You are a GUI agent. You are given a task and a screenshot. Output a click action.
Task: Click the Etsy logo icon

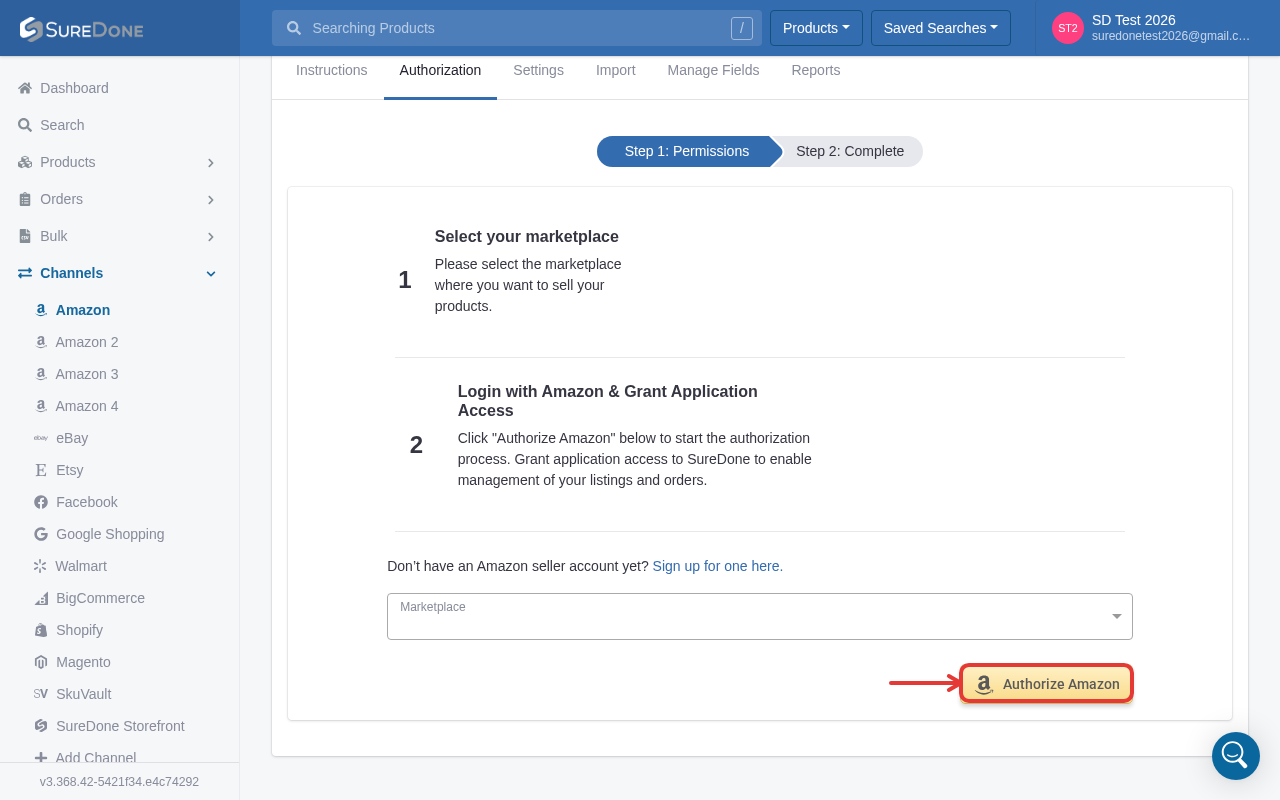pos(41,470)
